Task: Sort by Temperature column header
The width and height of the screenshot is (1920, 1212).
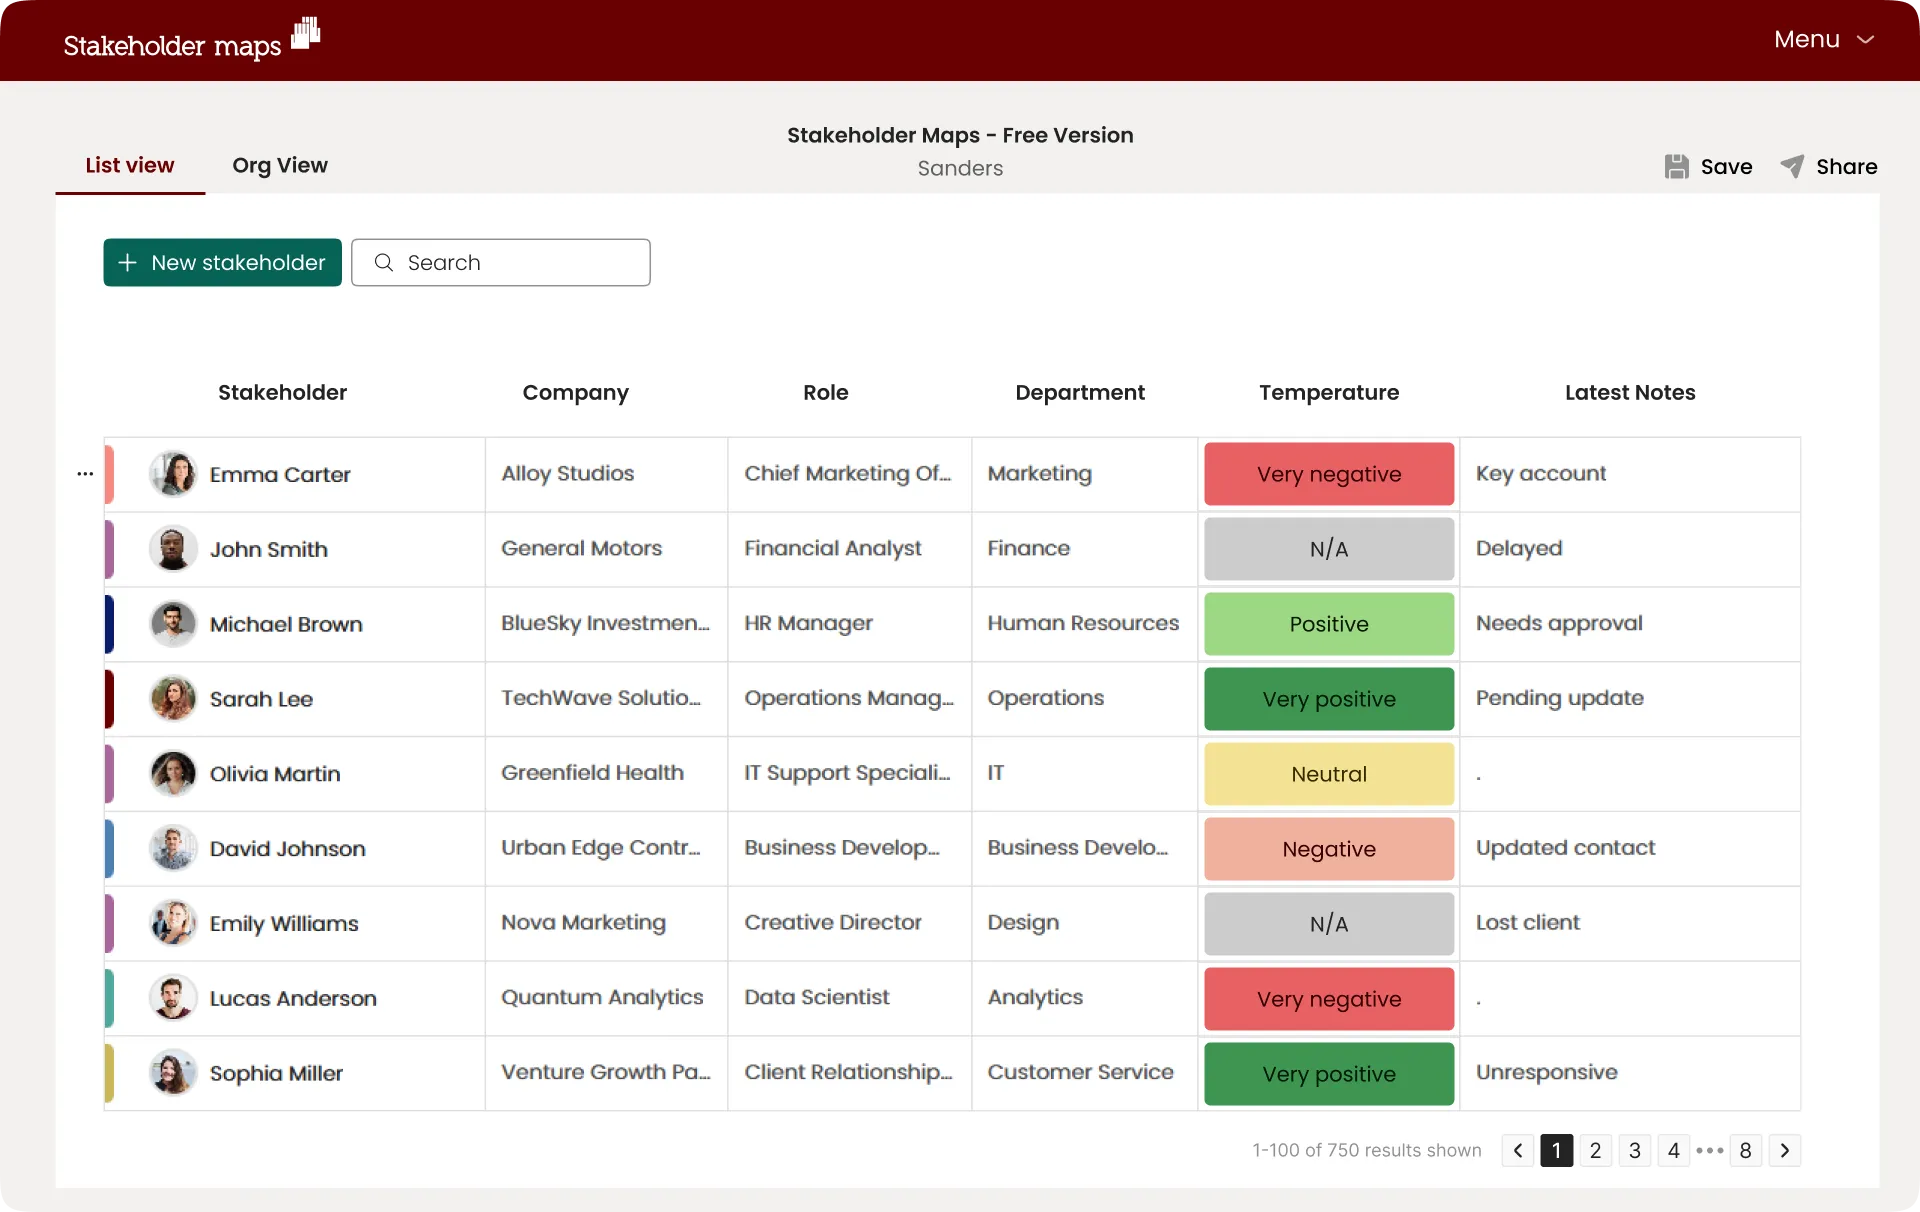Action: coord(1328,392)
